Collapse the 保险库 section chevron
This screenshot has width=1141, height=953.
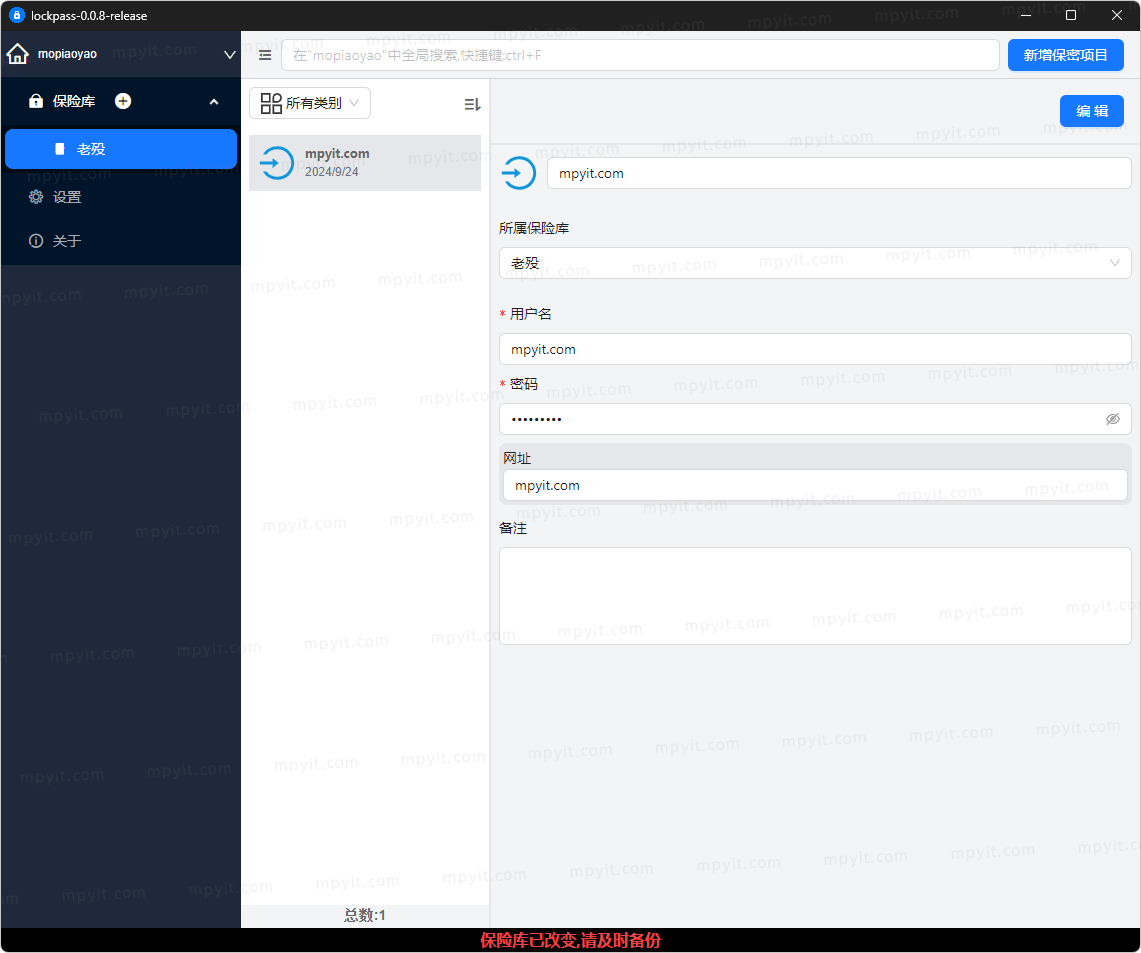click(214, 102)
